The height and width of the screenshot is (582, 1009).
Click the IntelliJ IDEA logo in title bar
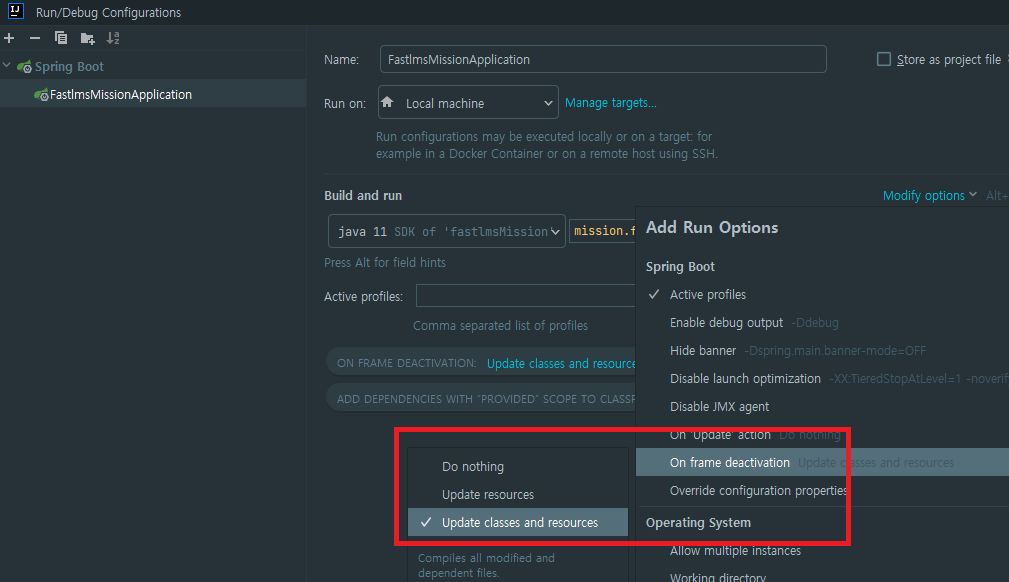pyautogui.click(x=15, y=11)
